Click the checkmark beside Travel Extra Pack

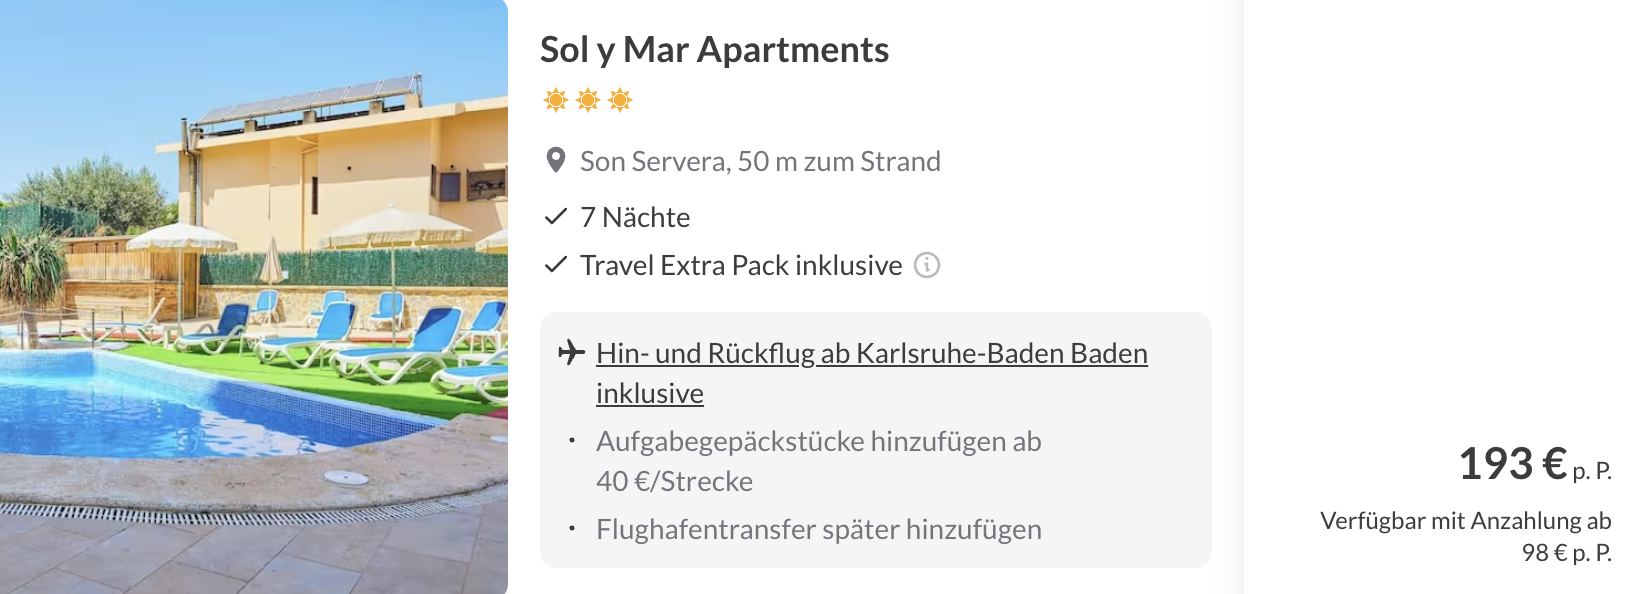click(556, 265)
